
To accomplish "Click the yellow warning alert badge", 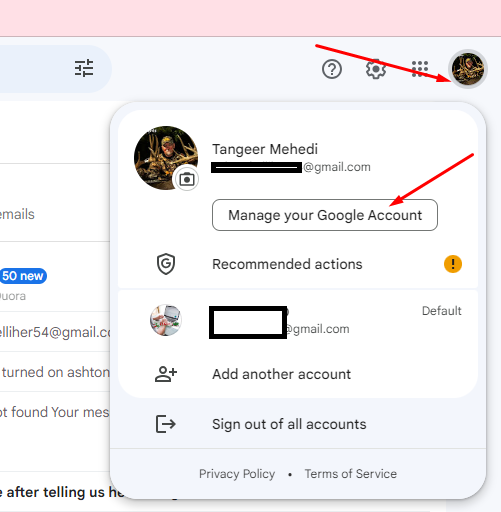I will pos(453,264).
